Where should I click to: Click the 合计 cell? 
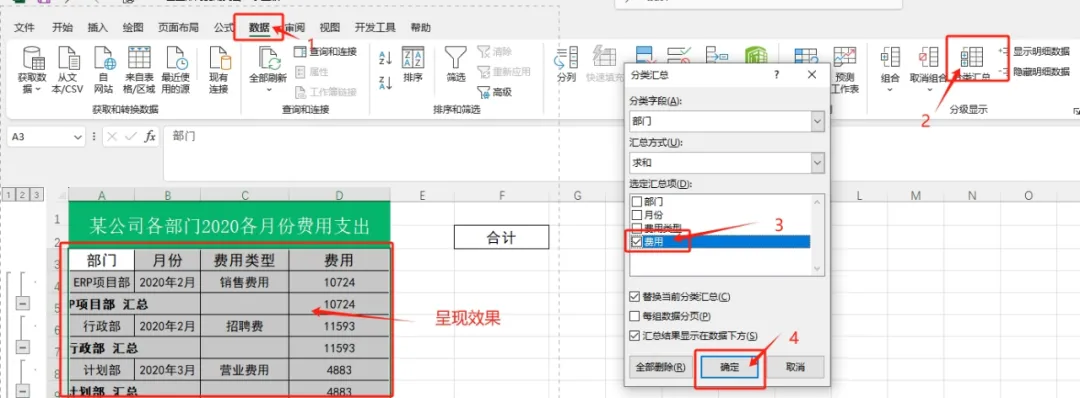click(501, 238)
